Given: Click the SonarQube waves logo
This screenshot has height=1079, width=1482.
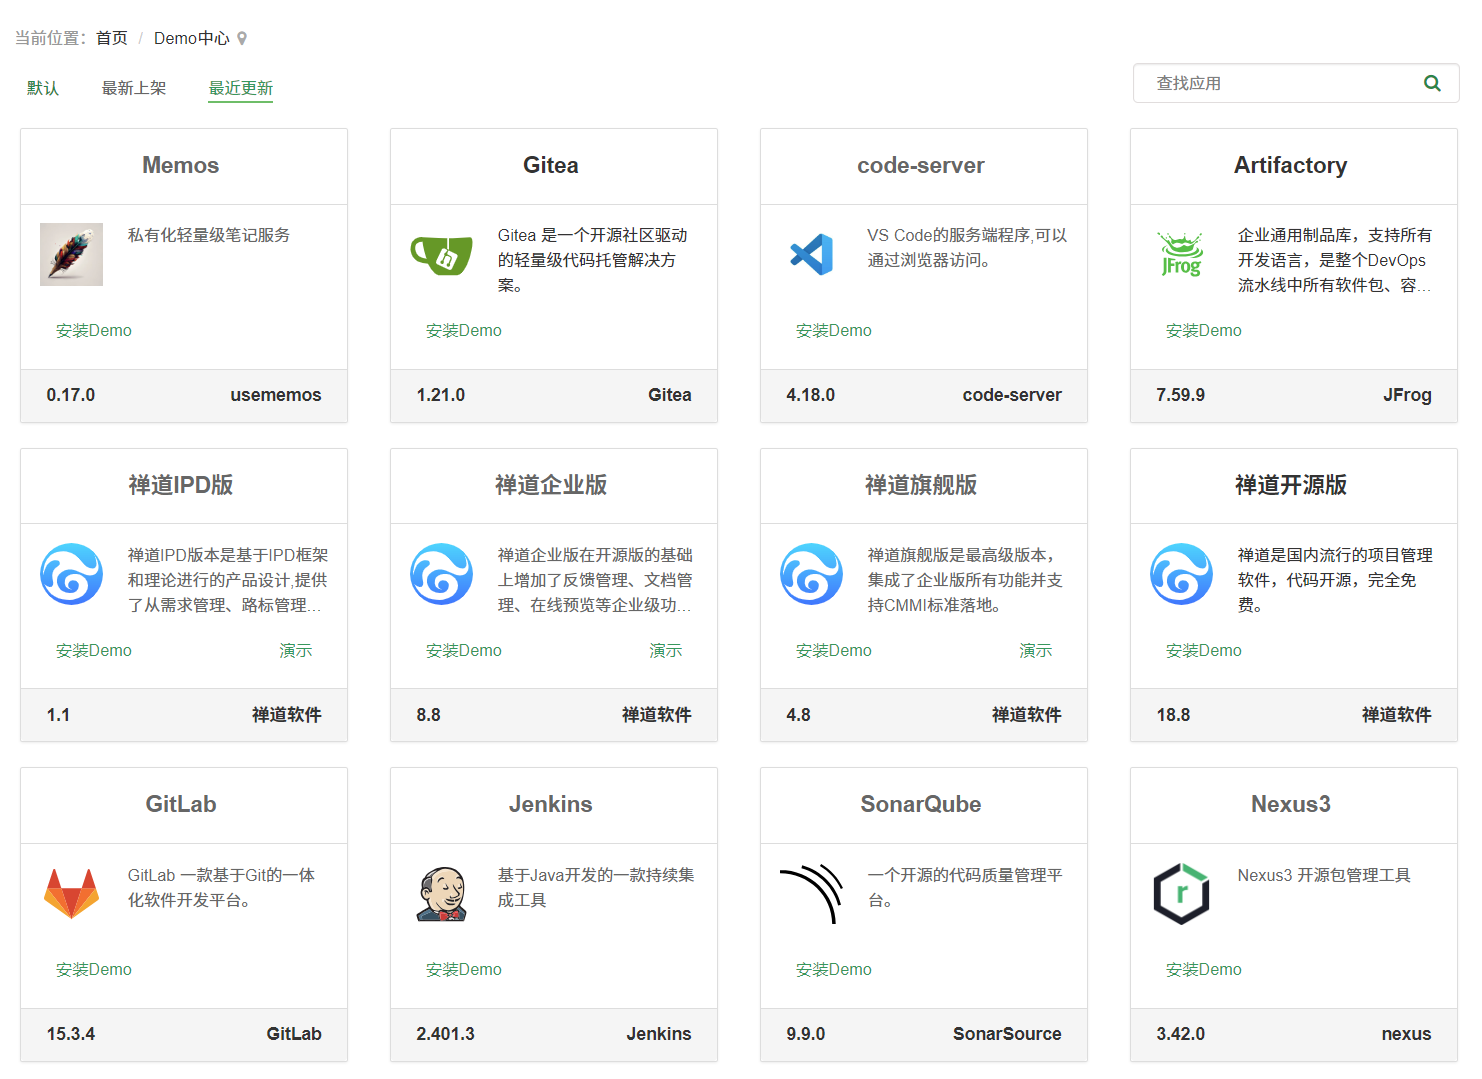Looking at the screenshot, I should pos(811,893).
